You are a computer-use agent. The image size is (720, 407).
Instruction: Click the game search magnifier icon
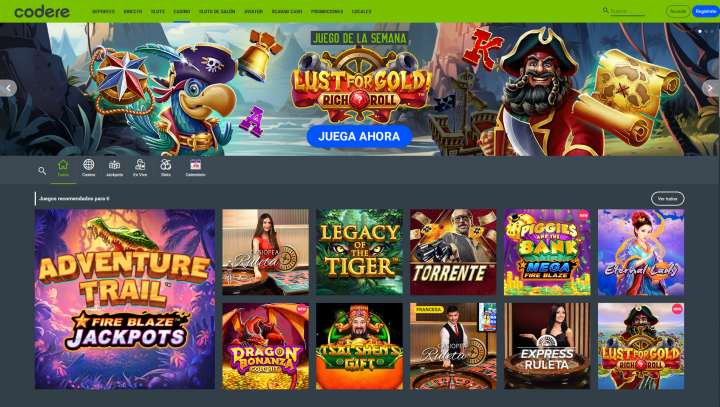tap(42, 171)
